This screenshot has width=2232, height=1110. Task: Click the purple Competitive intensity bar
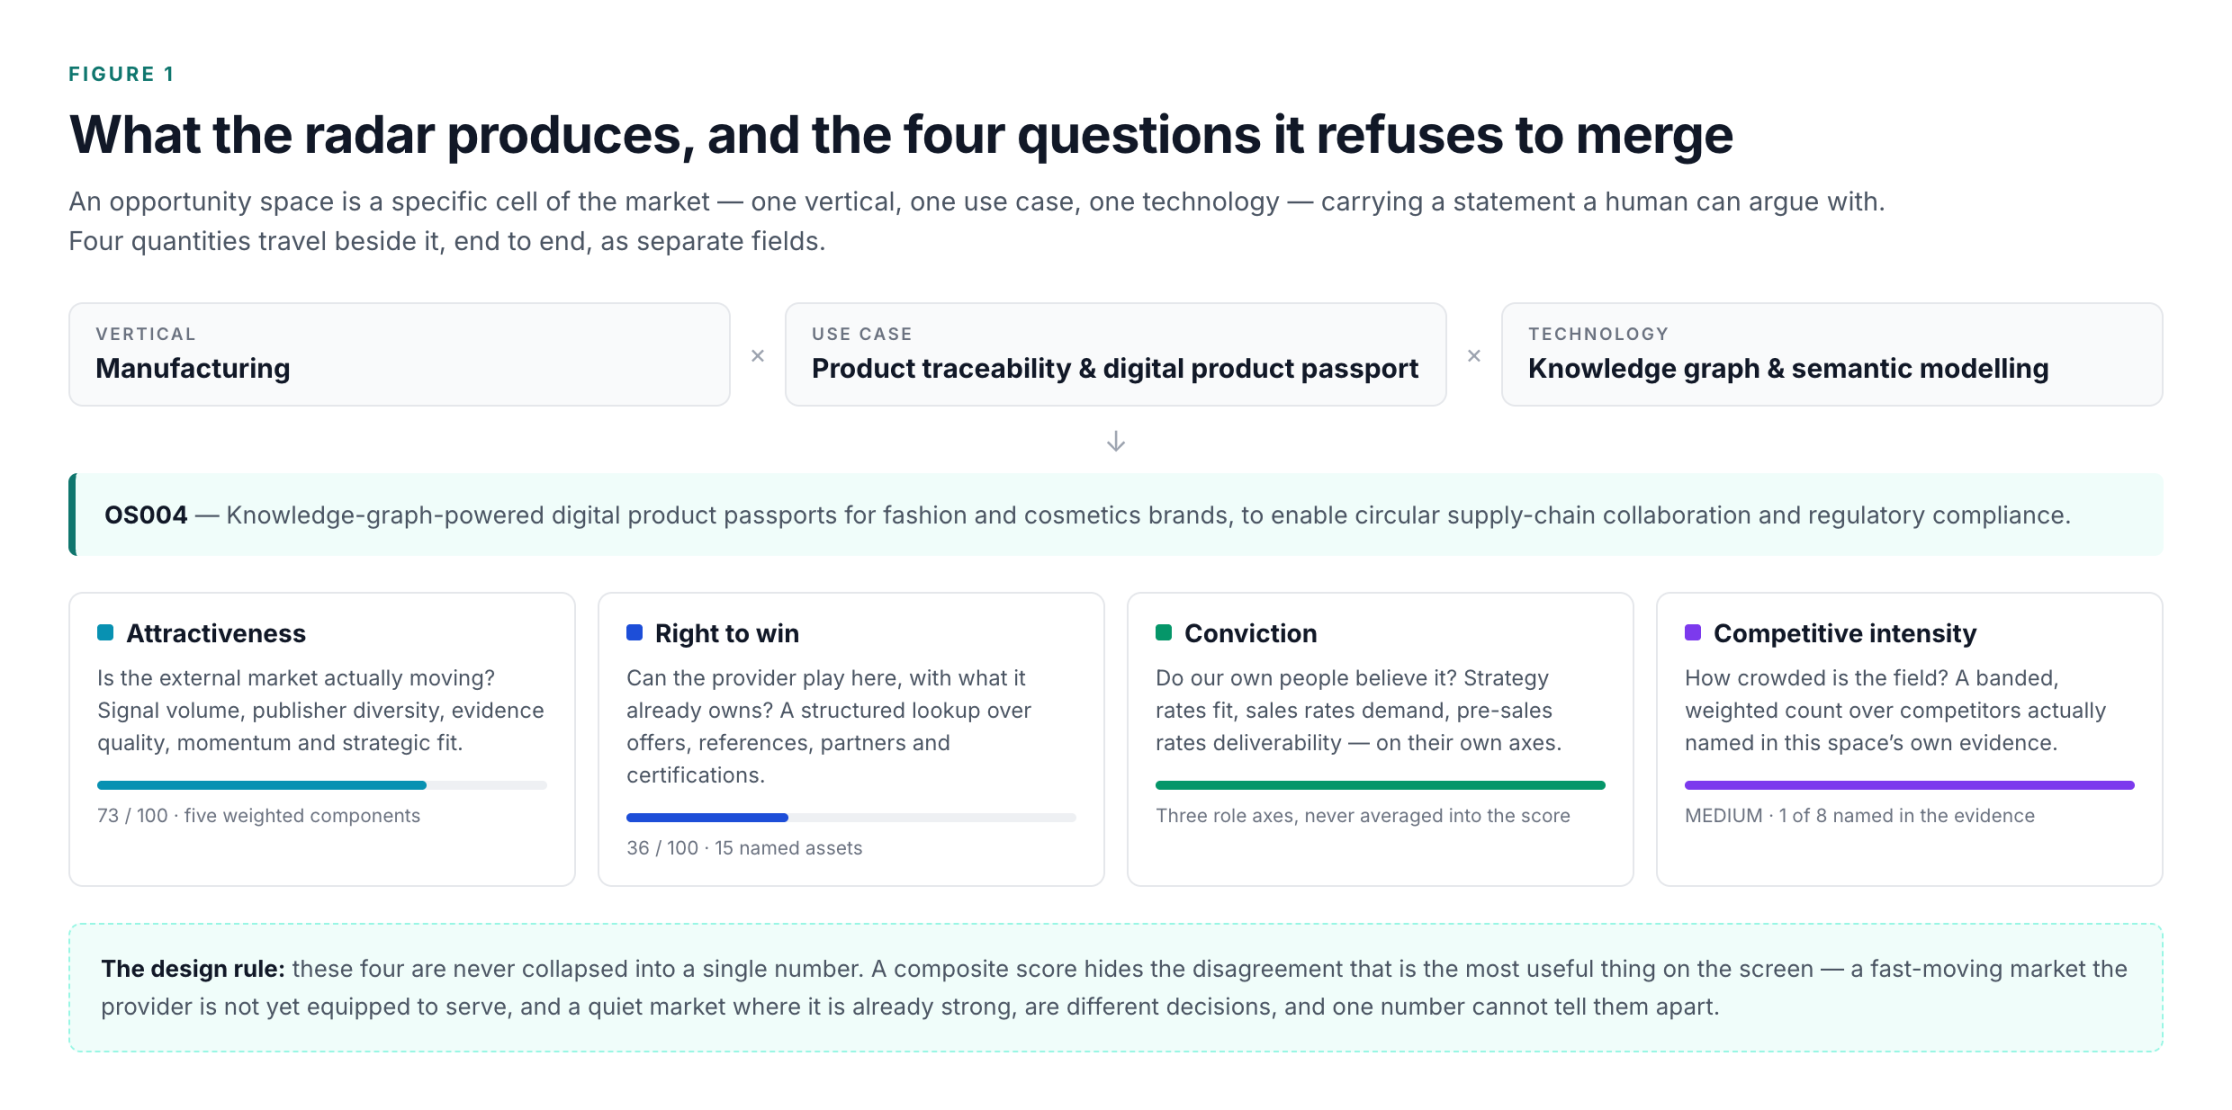click(1909, 785)
